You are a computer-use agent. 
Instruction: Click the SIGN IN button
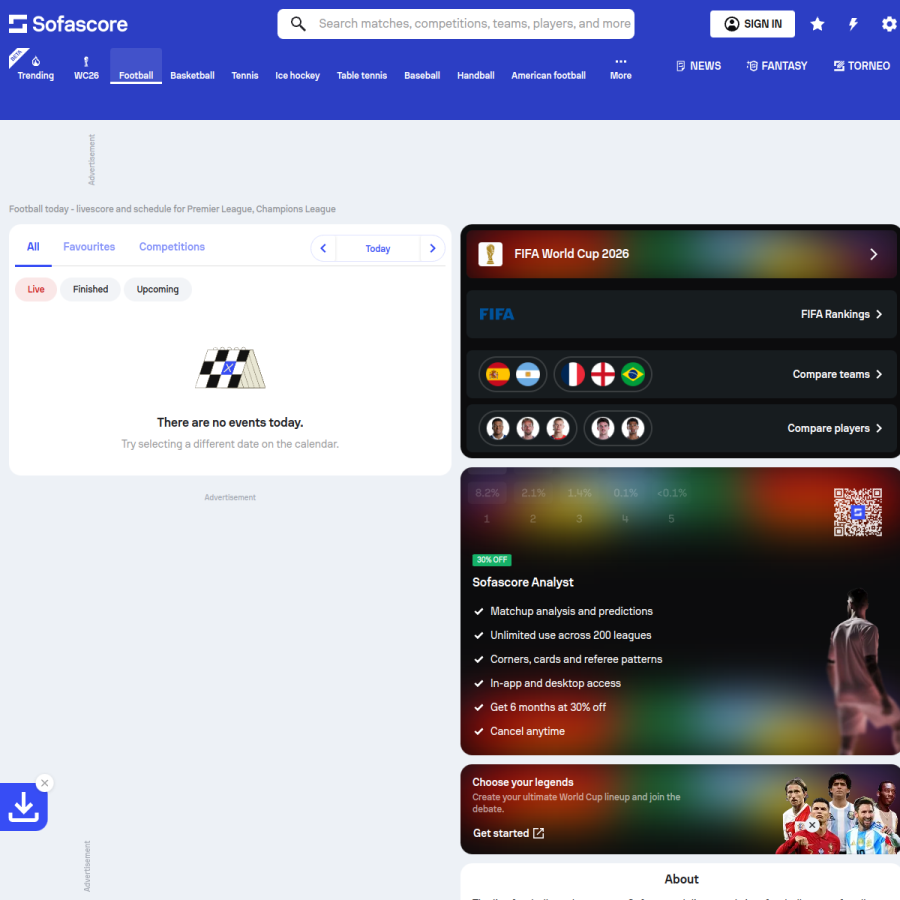click(x=752, y=24)
